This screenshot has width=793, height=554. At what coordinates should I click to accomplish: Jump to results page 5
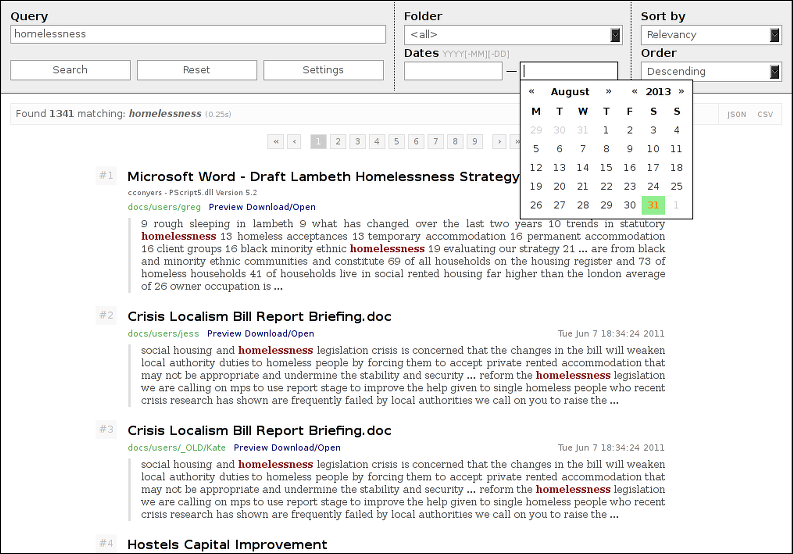click(396, 142)
